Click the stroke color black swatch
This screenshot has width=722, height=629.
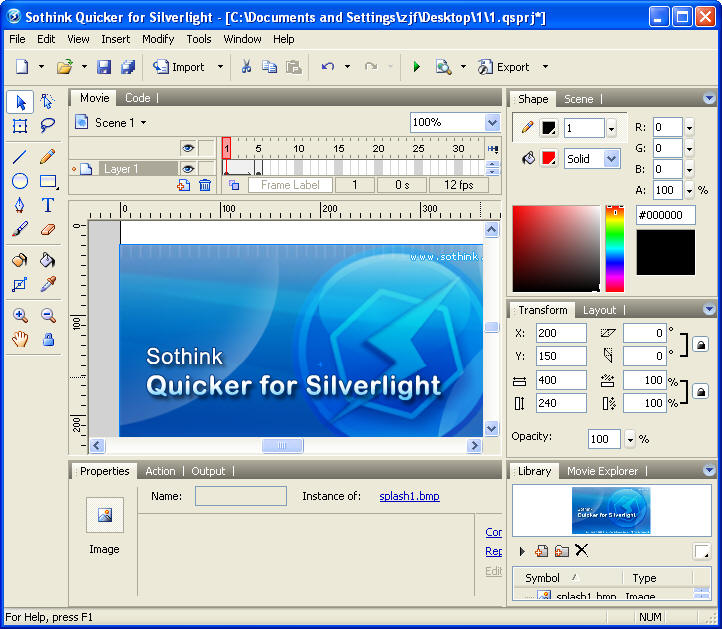(548, 128)
